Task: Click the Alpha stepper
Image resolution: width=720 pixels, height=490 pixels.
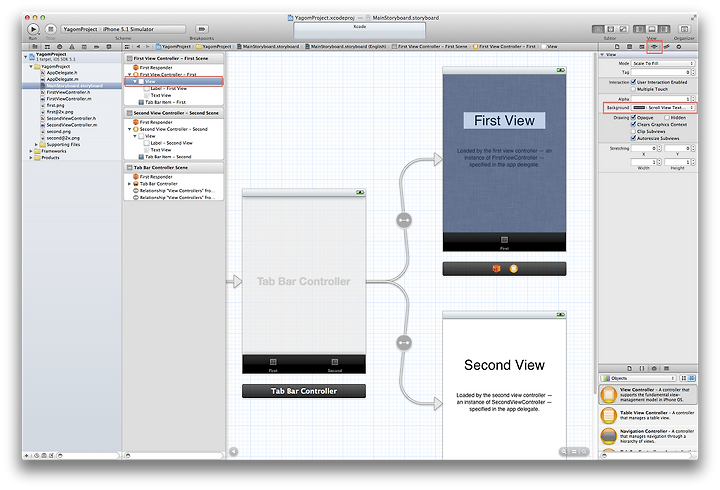Action: (693, 99)
